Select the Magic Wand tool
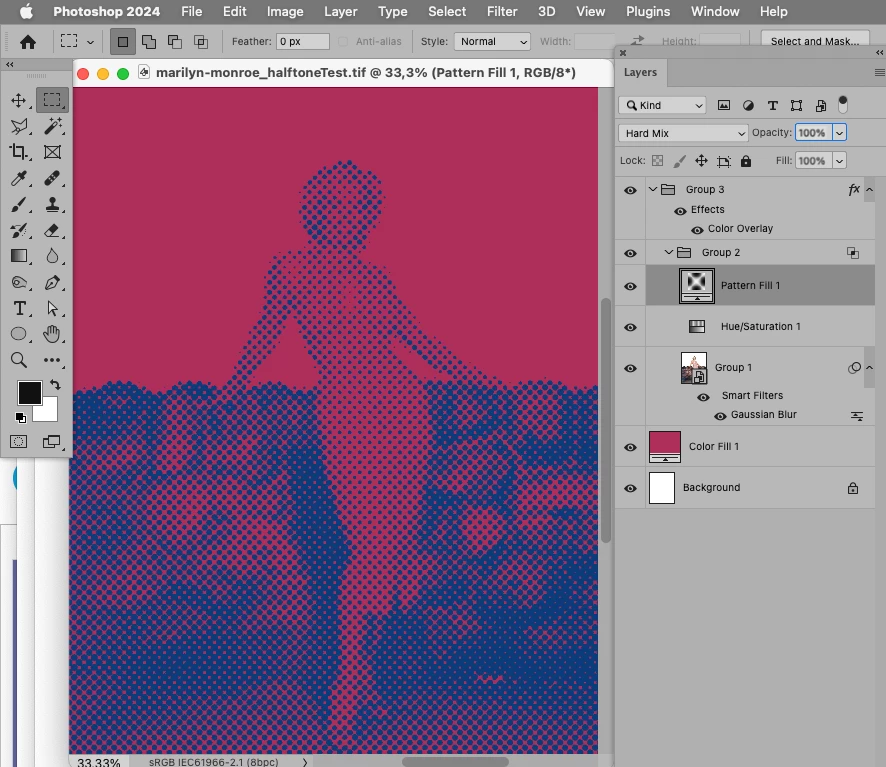Image resolution: width=886 pixels, height=767 pixels. (53, 127)
